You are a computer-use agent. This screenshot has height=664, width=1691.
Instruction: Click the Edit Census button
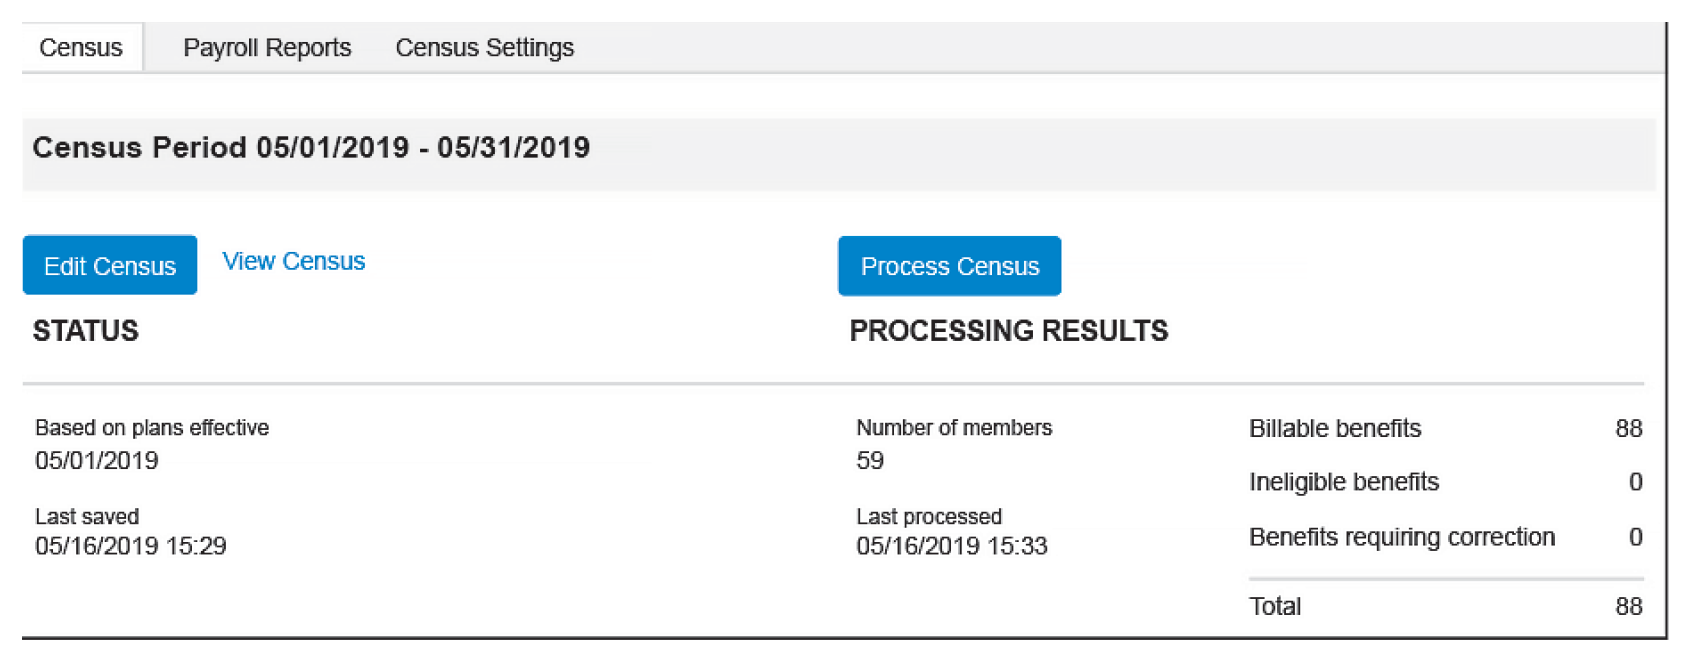(x=110, y=266)
